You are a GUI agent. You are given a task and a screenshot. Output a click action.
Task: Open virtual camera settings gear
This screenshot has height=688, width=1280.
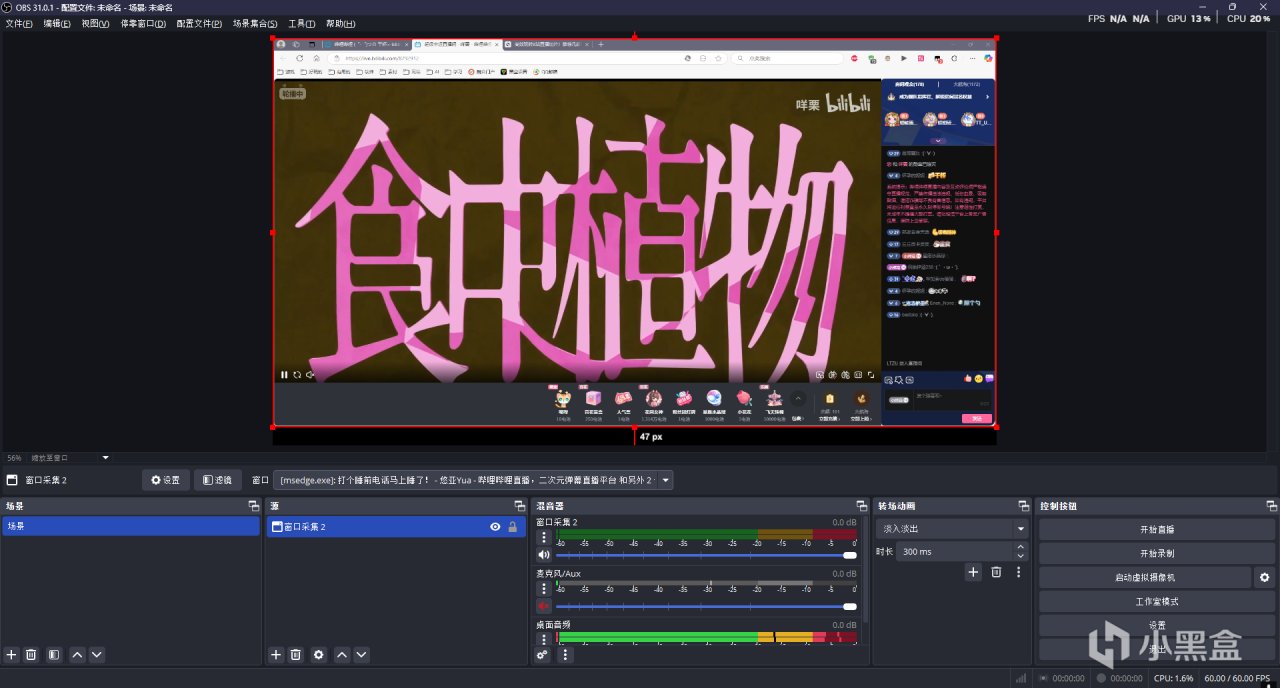click(x=1265, y=577)
